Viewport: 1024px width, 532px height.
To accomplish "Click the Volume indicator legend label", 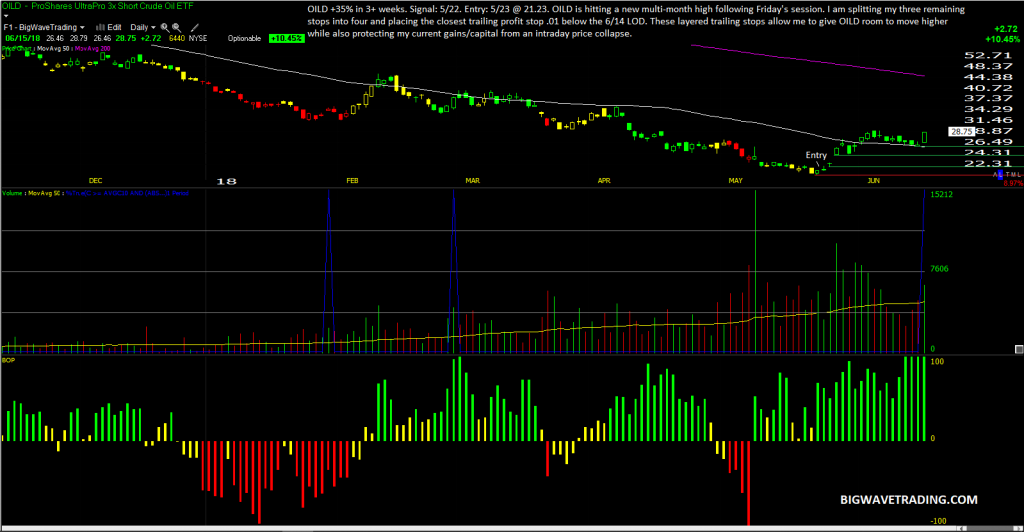I will coord(12,193).
